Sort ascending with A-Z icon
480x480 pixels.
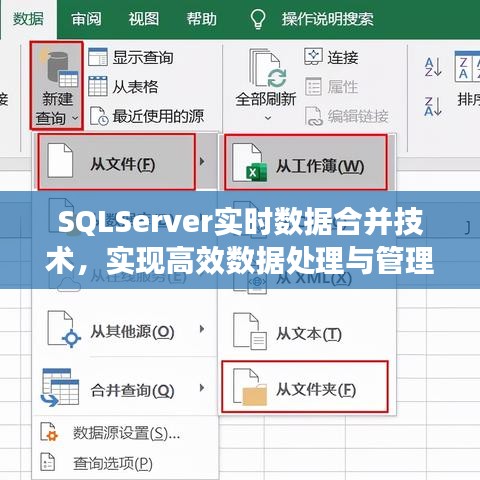[x=433, y=67]
